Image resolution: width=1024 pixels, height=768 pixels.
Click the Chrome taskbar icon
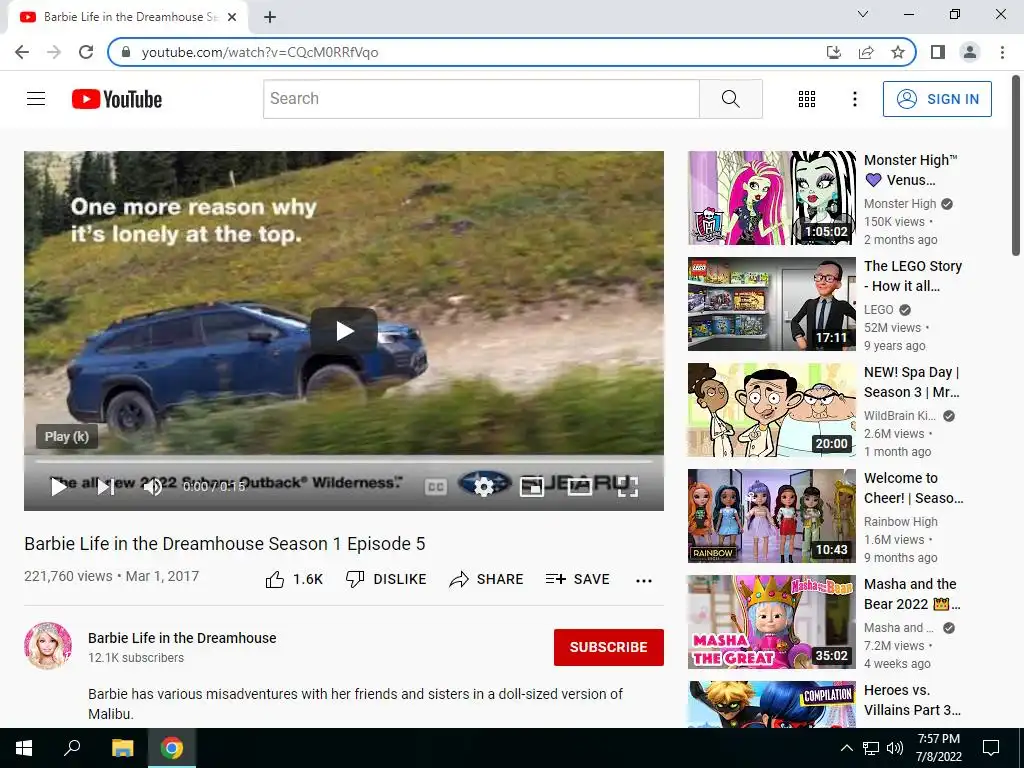click(x=172, y=748)
